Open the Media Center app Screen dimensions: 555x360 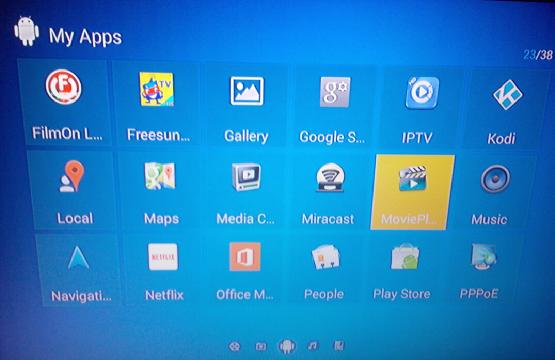[246, 192]
